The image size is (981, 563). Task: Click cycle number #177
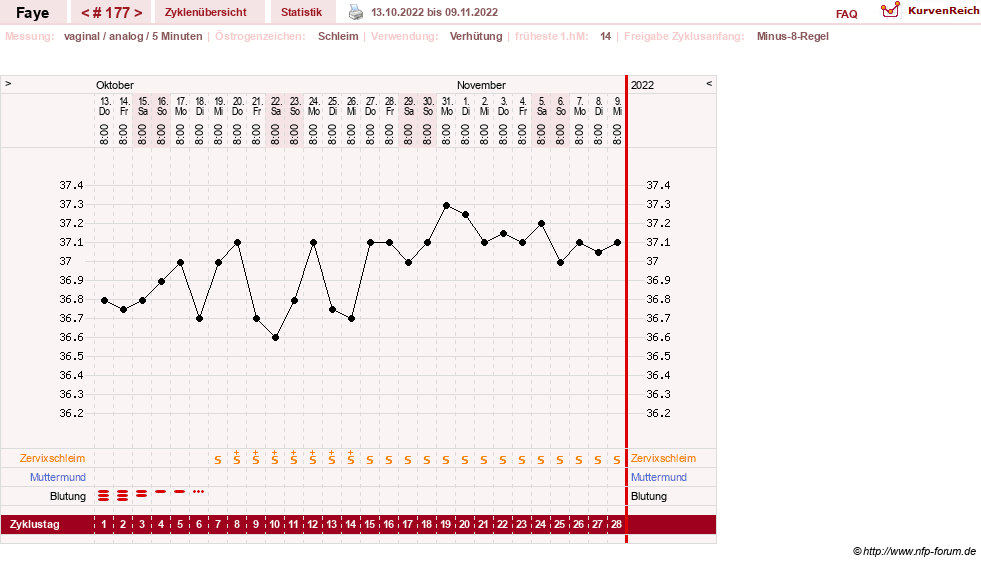click(x=111, y=13)
